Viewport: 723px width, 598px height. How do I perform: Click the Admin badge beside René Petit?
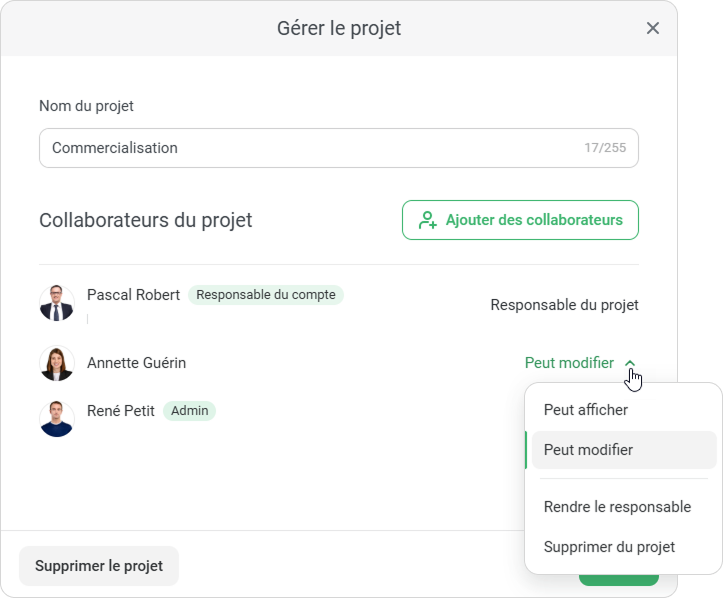point(189,410)
